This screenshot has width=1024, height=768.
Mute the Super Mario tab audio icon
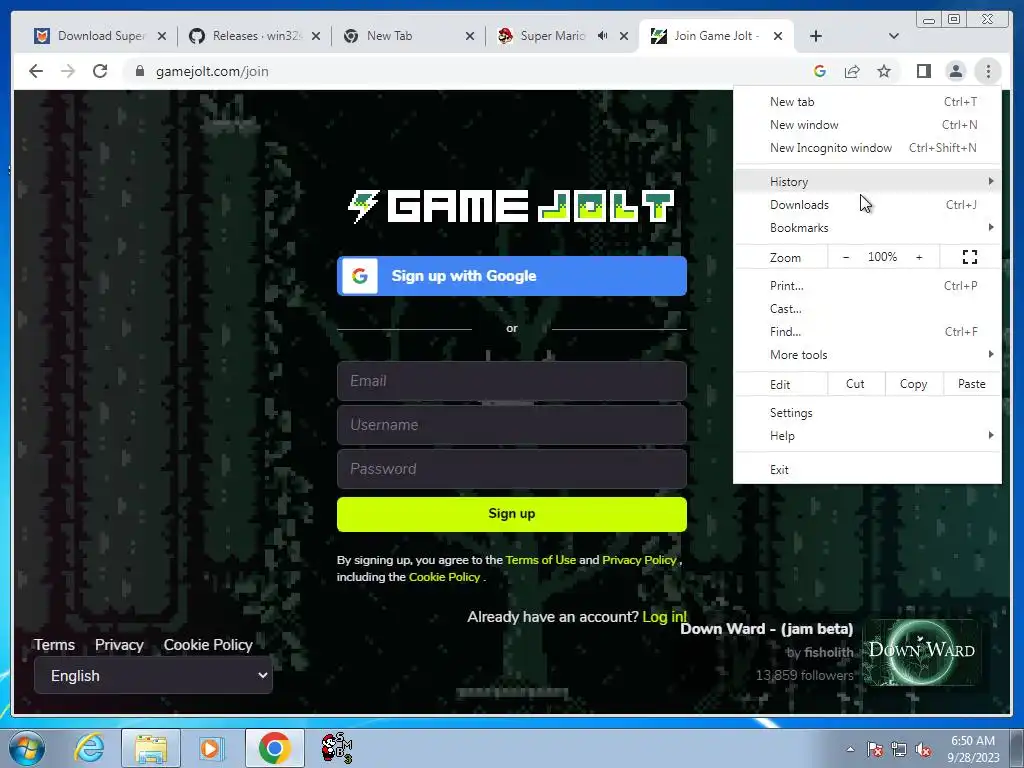(603, 36)
